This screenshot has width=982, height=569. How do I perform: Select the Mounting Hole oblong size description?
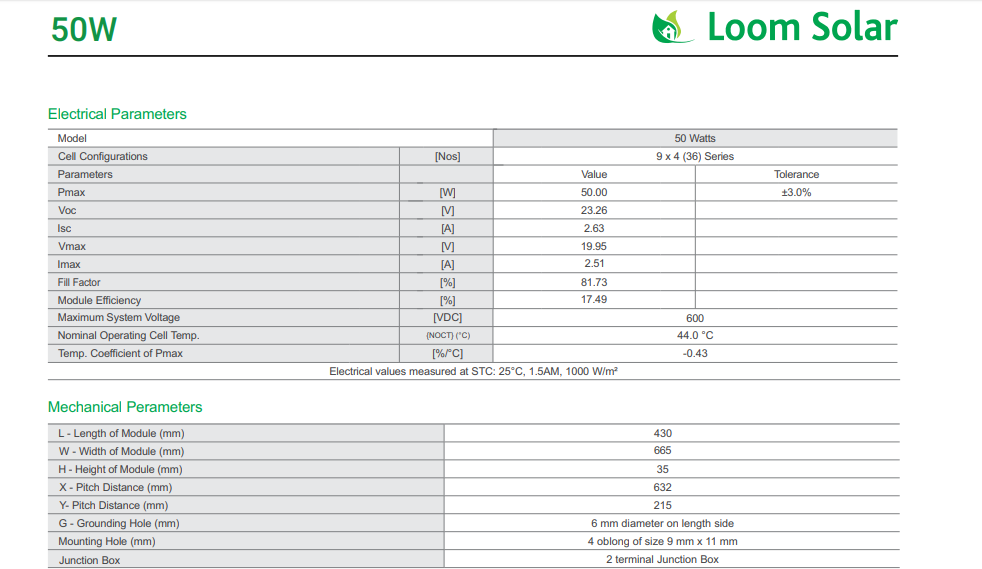pos(662,541)
